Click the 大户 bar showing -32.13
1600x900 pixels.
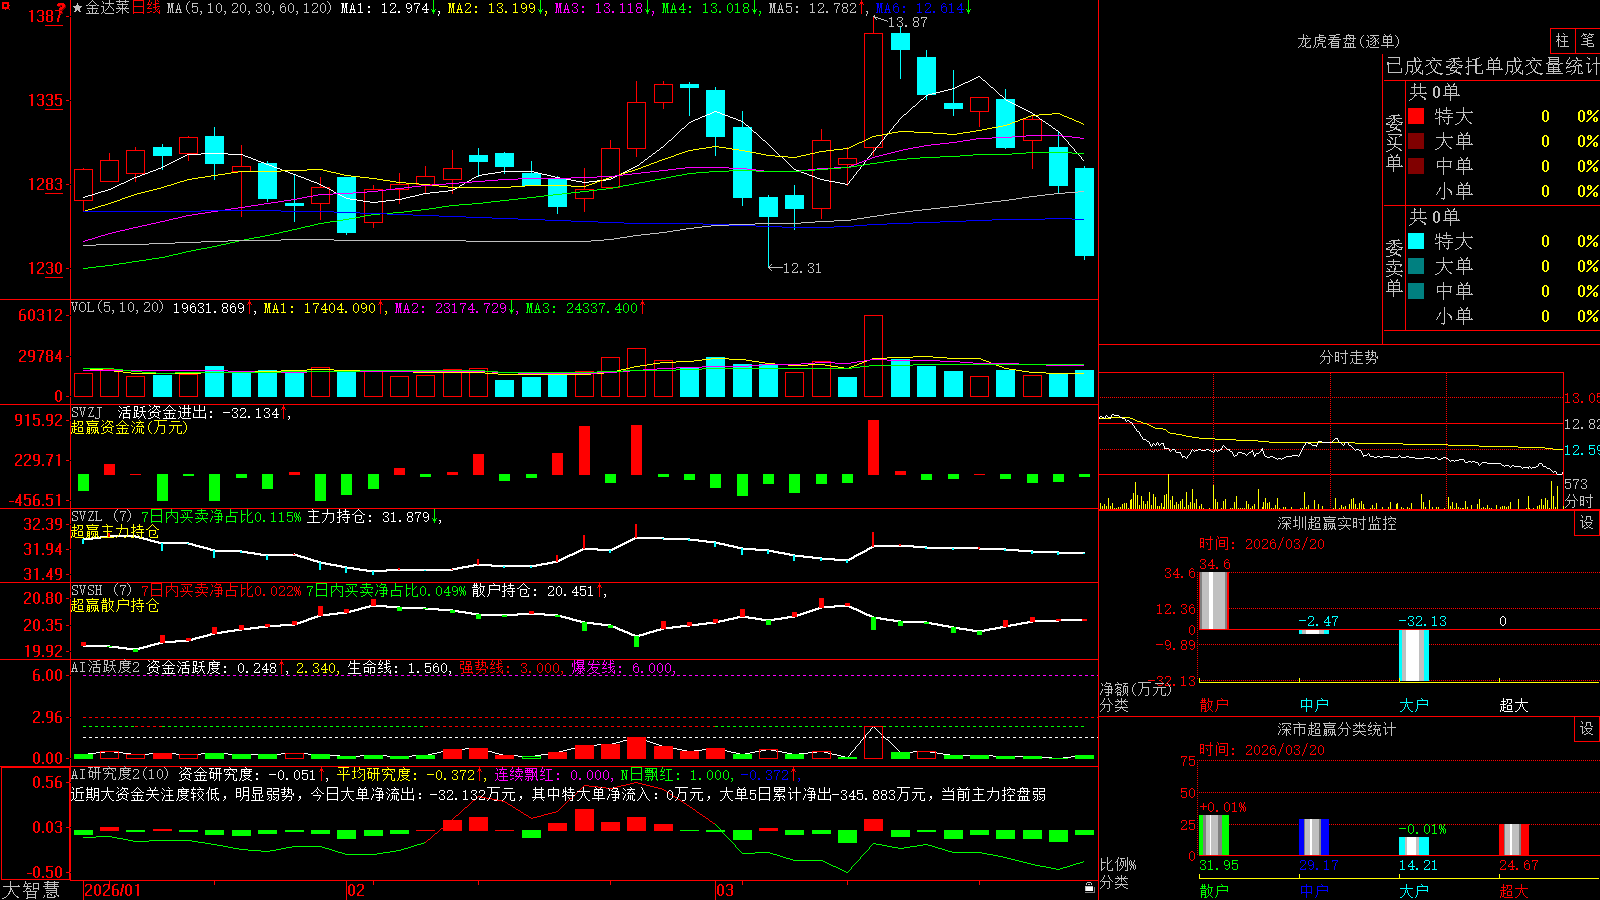pyautogui.click(x=1414, y=655)
